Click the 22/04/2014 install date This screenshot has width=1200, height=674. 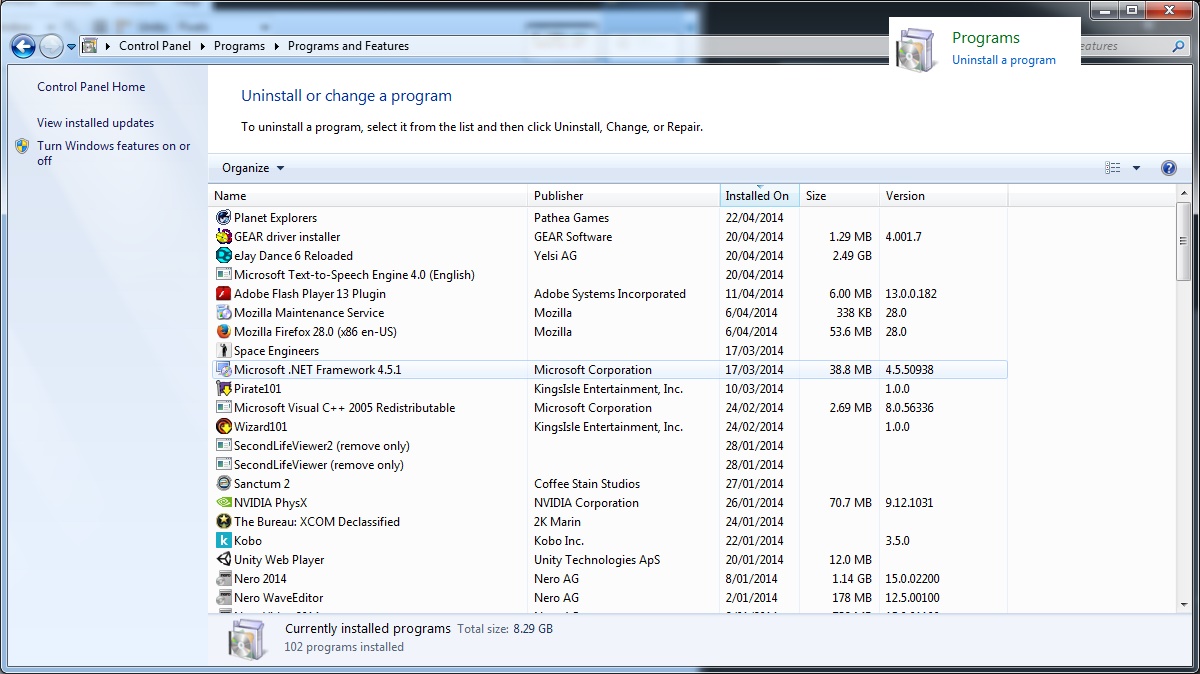[x=754, y=218]
